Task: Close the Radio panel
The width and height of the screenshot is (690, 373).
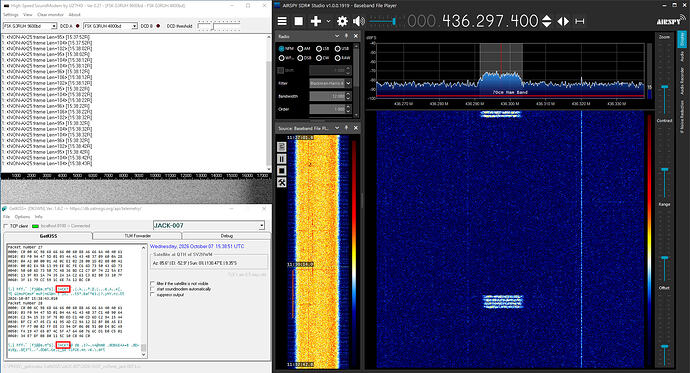Action: [356, 36]
